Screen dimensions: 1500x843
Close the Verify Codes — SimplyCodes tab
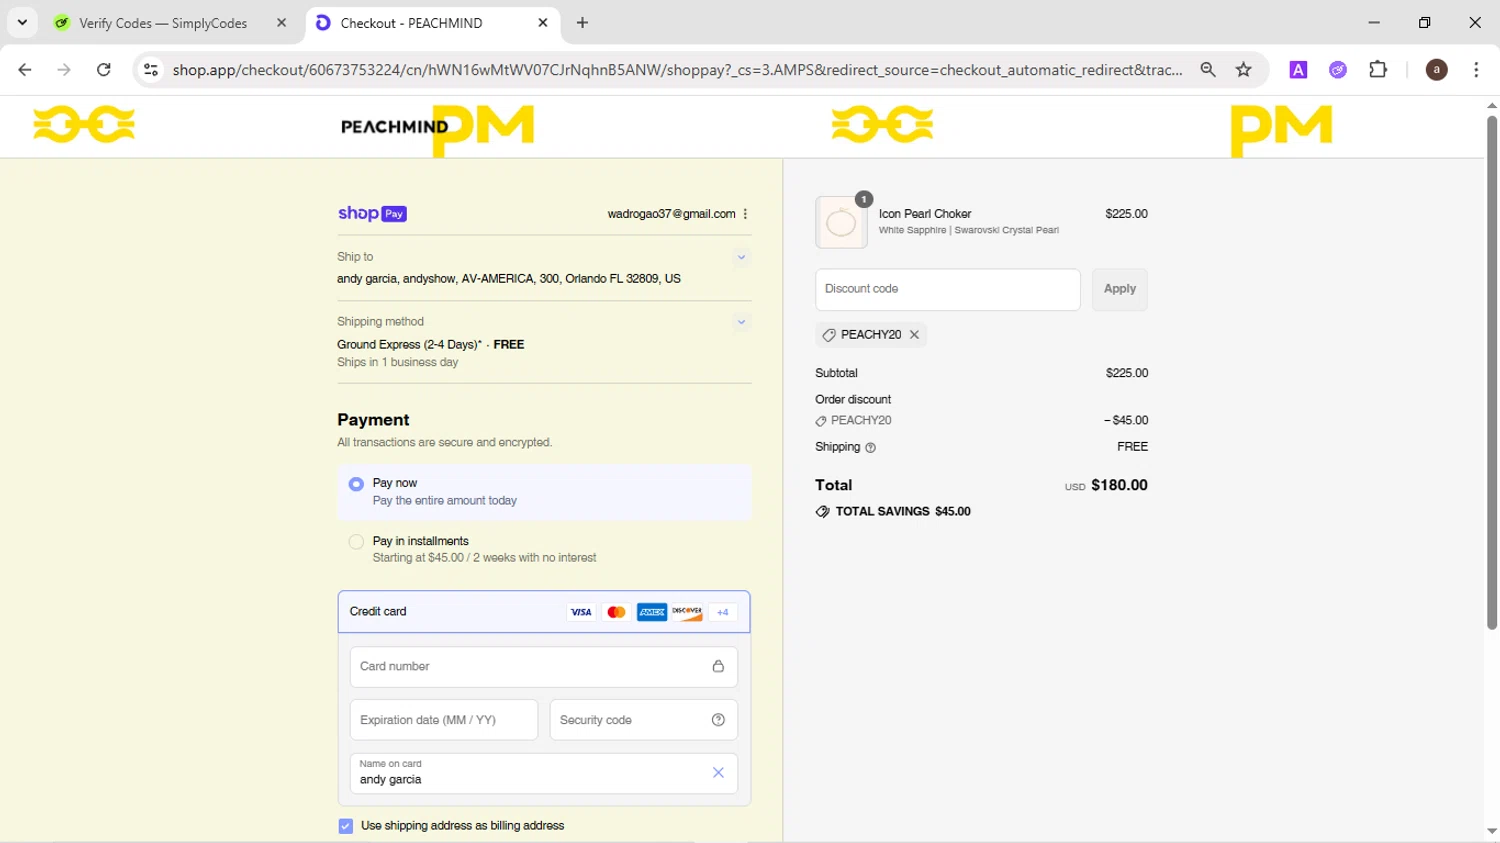(x=281, y=23)
